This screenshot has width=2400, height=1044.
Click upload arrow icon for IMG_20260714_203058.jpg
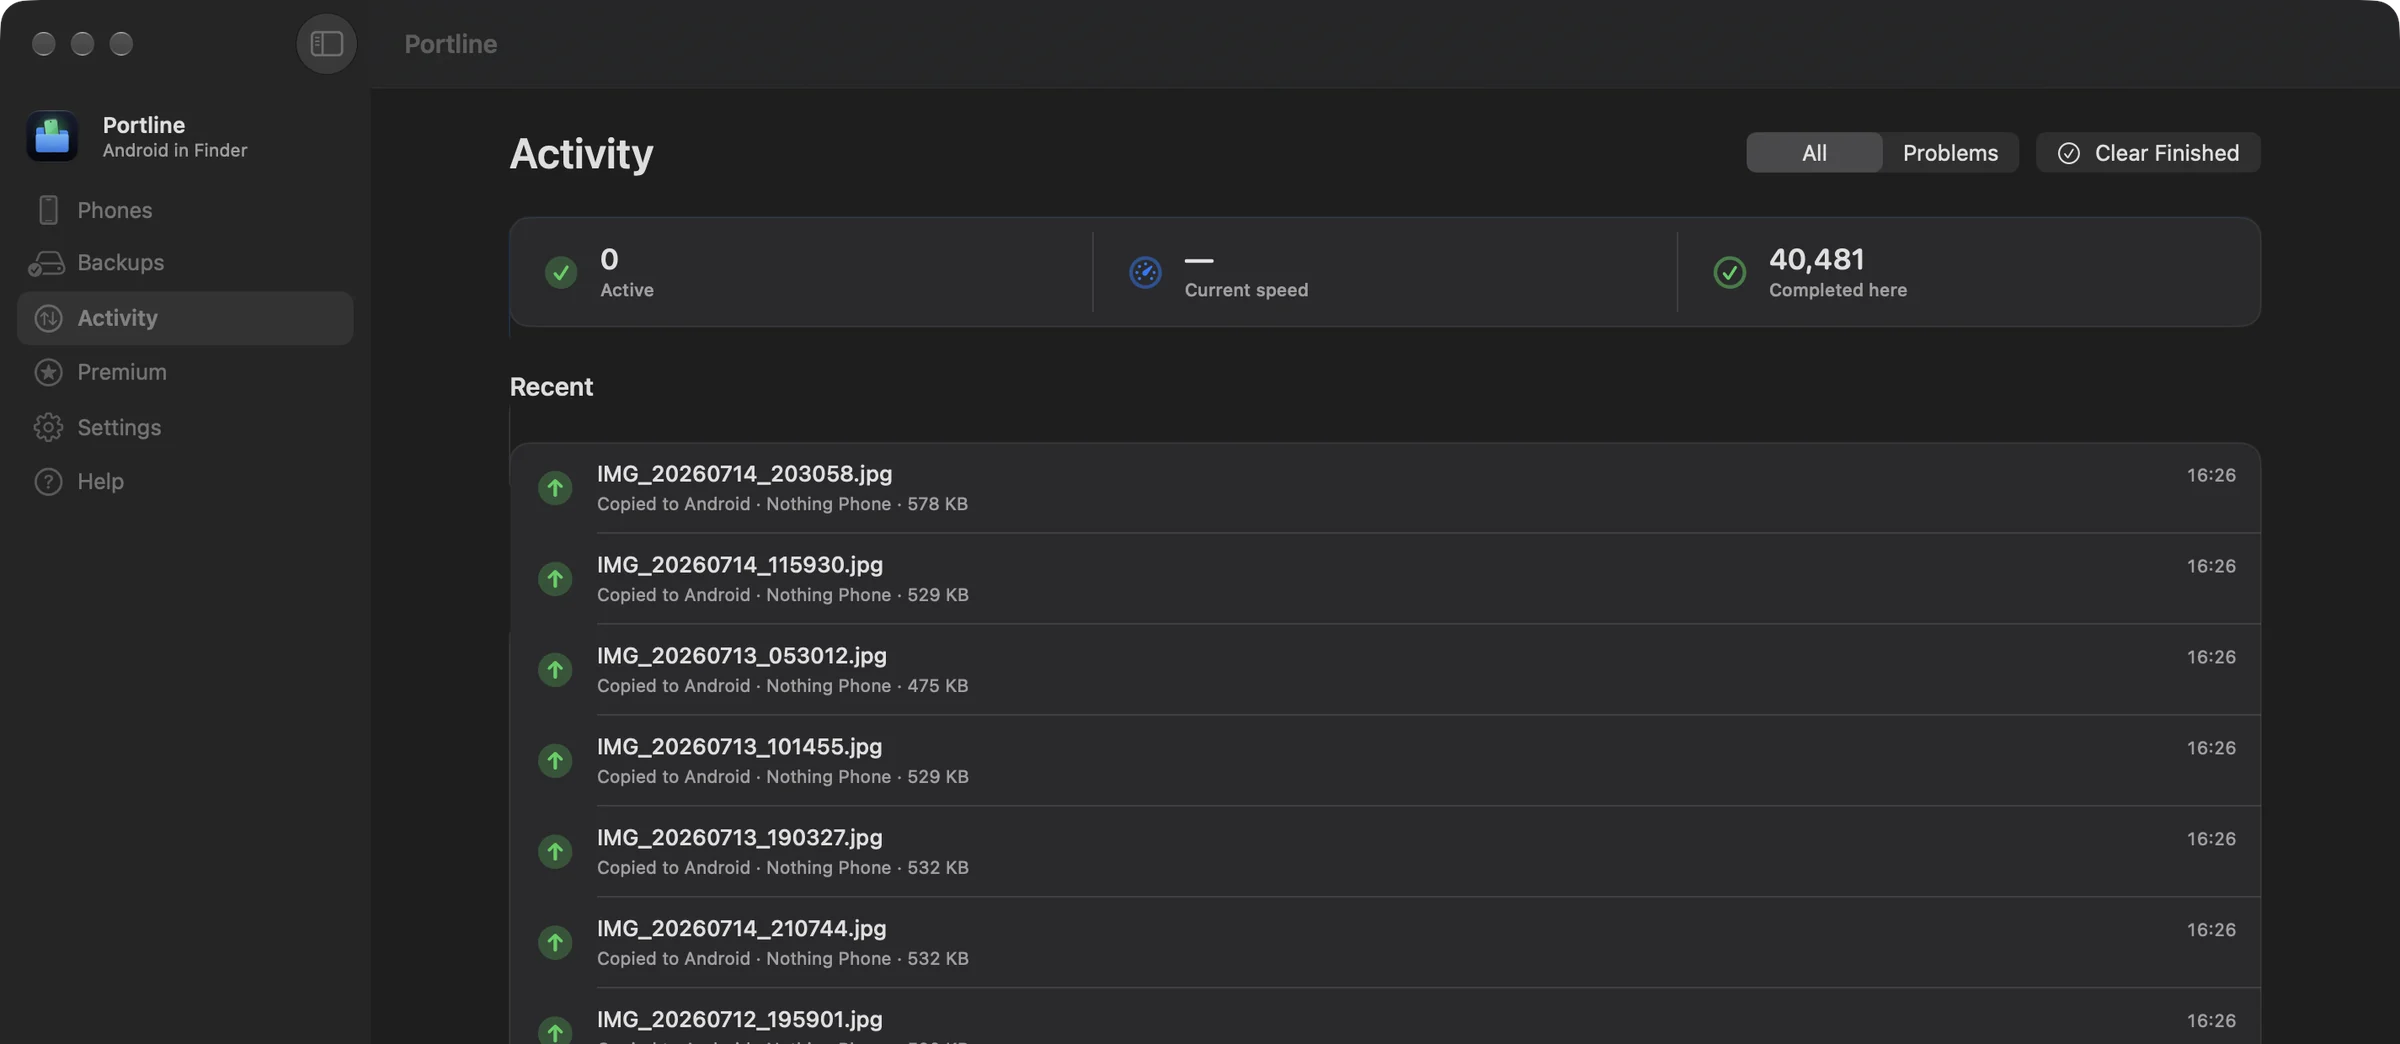pyautogui.click(x=555, y=488)
